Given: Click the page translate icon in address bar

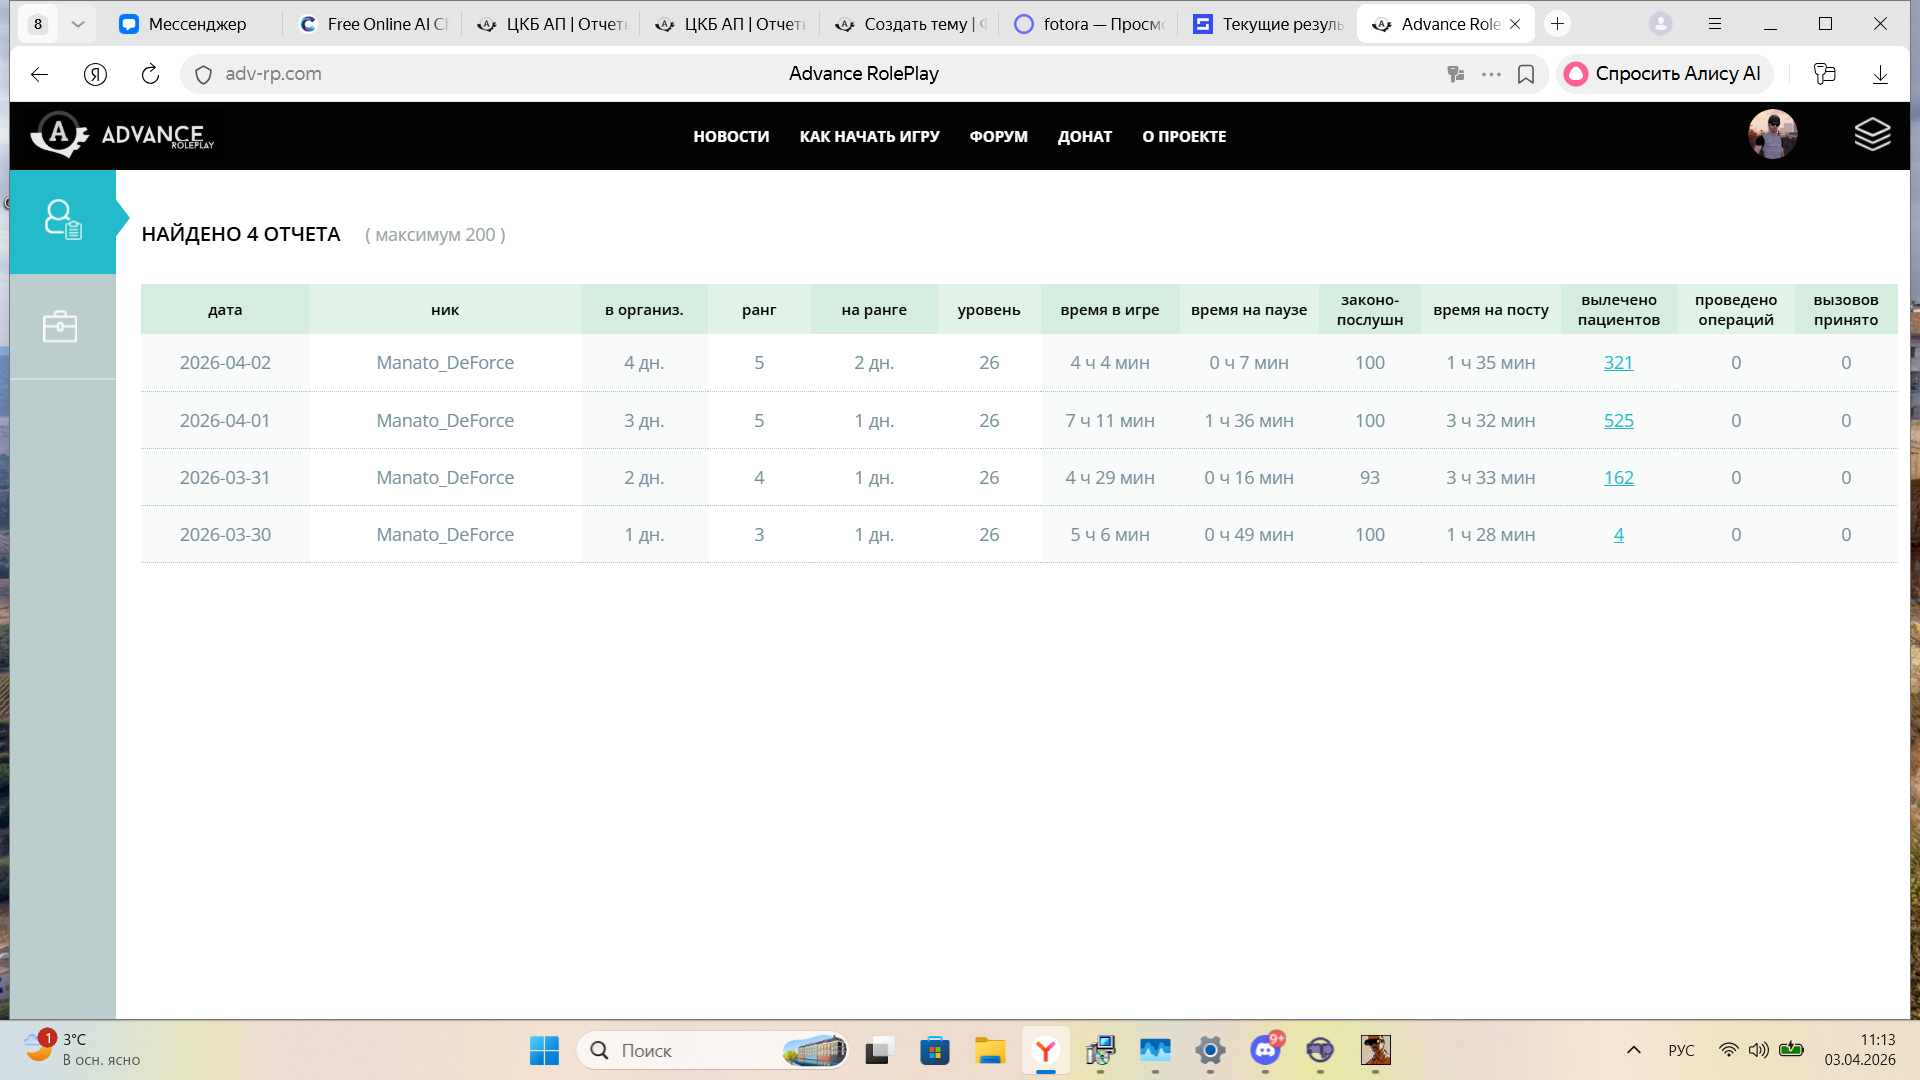Looking at the screenshot, I should (1456, 74).
